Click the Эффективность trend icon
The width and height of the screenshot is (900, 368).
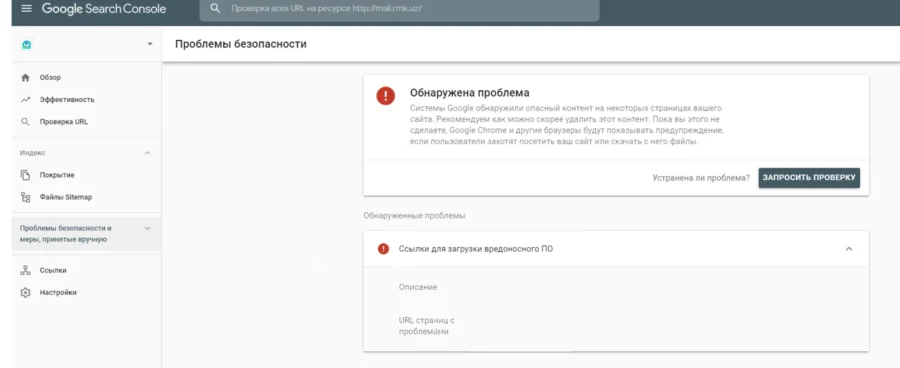click(x=25, y=100)
